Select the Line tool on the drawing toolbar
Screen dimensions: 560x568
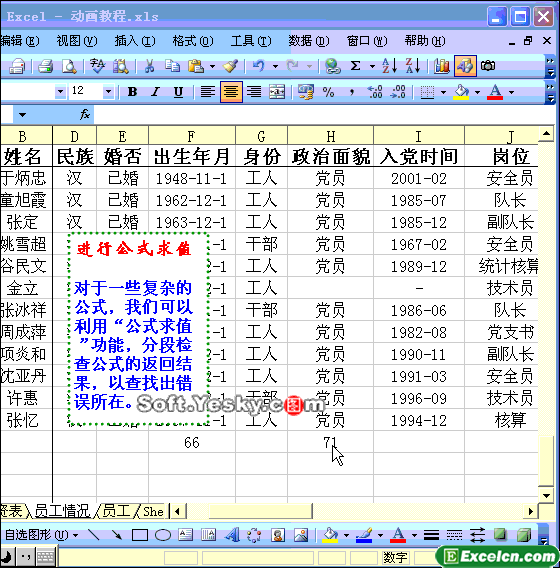[x=94, y=535]
